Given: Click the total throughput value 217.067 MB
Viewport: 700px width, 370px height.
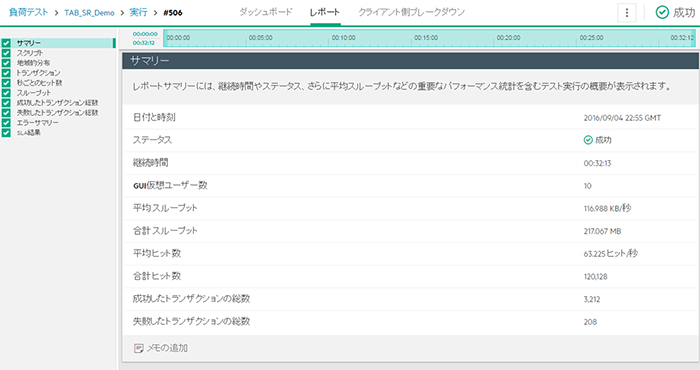Looking at the screenshot, I should pos(602,231).
